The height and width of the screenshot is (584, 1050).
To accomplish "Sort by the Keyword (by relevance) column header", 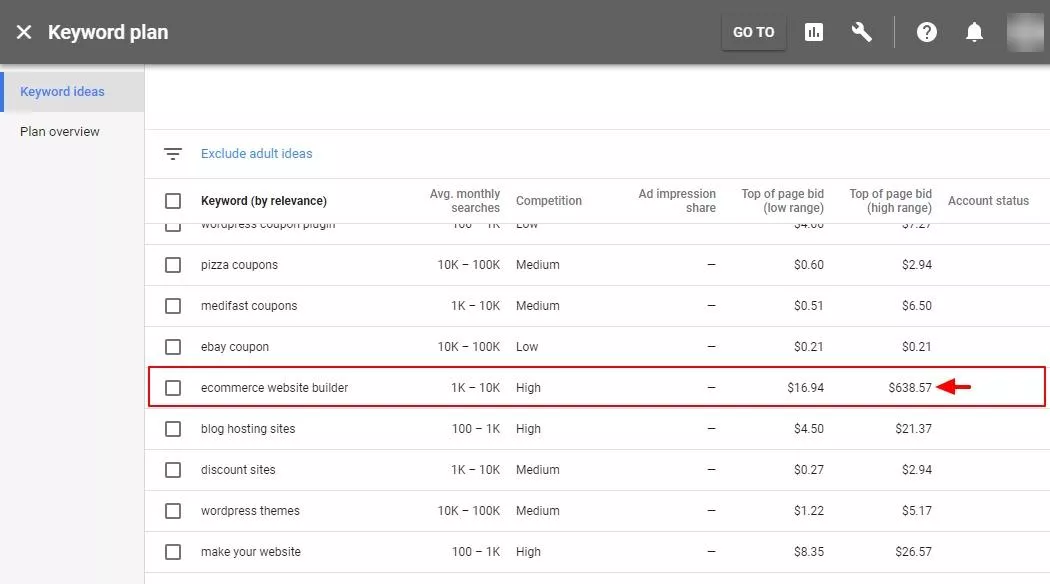I will click(264, 201).
